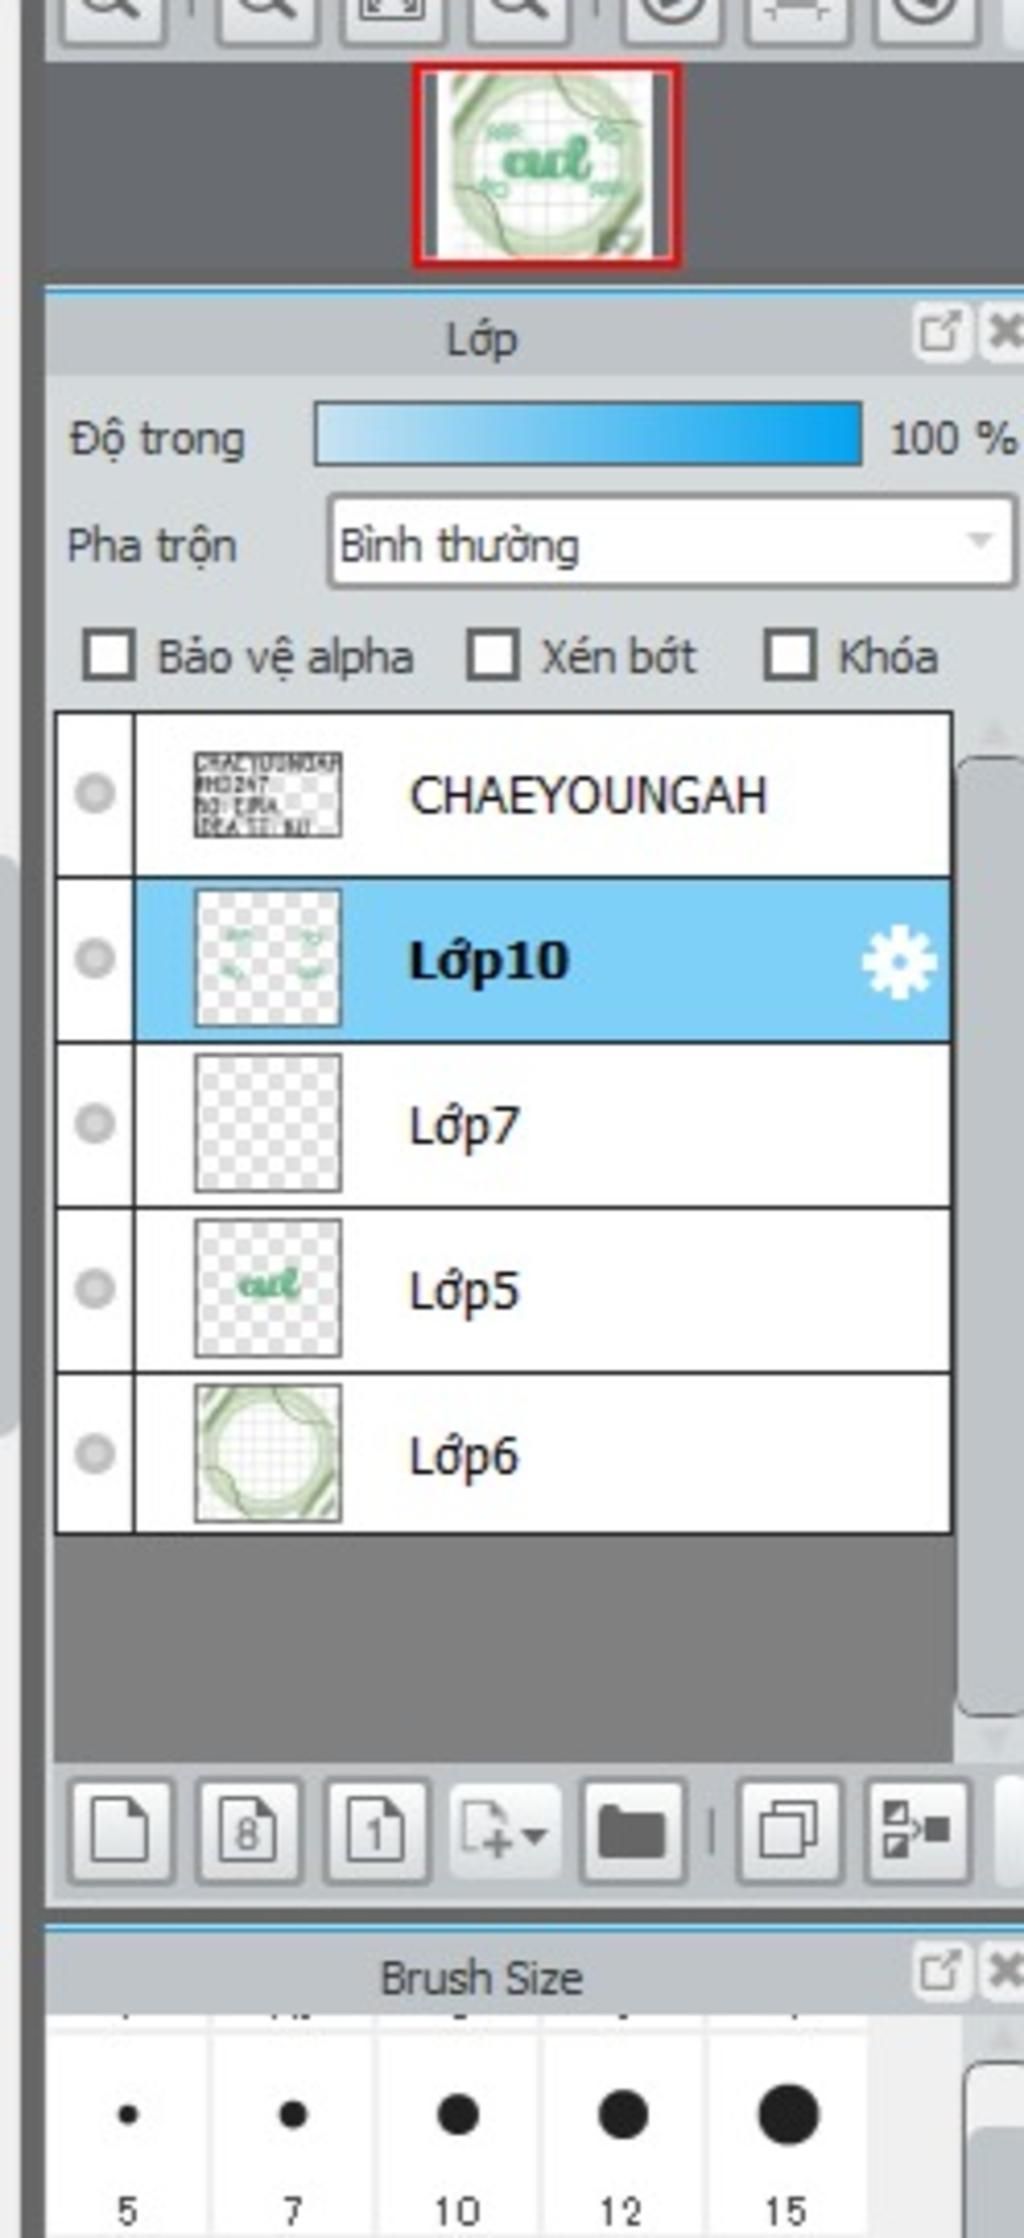Image resolution: width=1024 pixels, height=2238 pixels.
Task: Enable Khóa checkbox
Action: coord(790,656)
